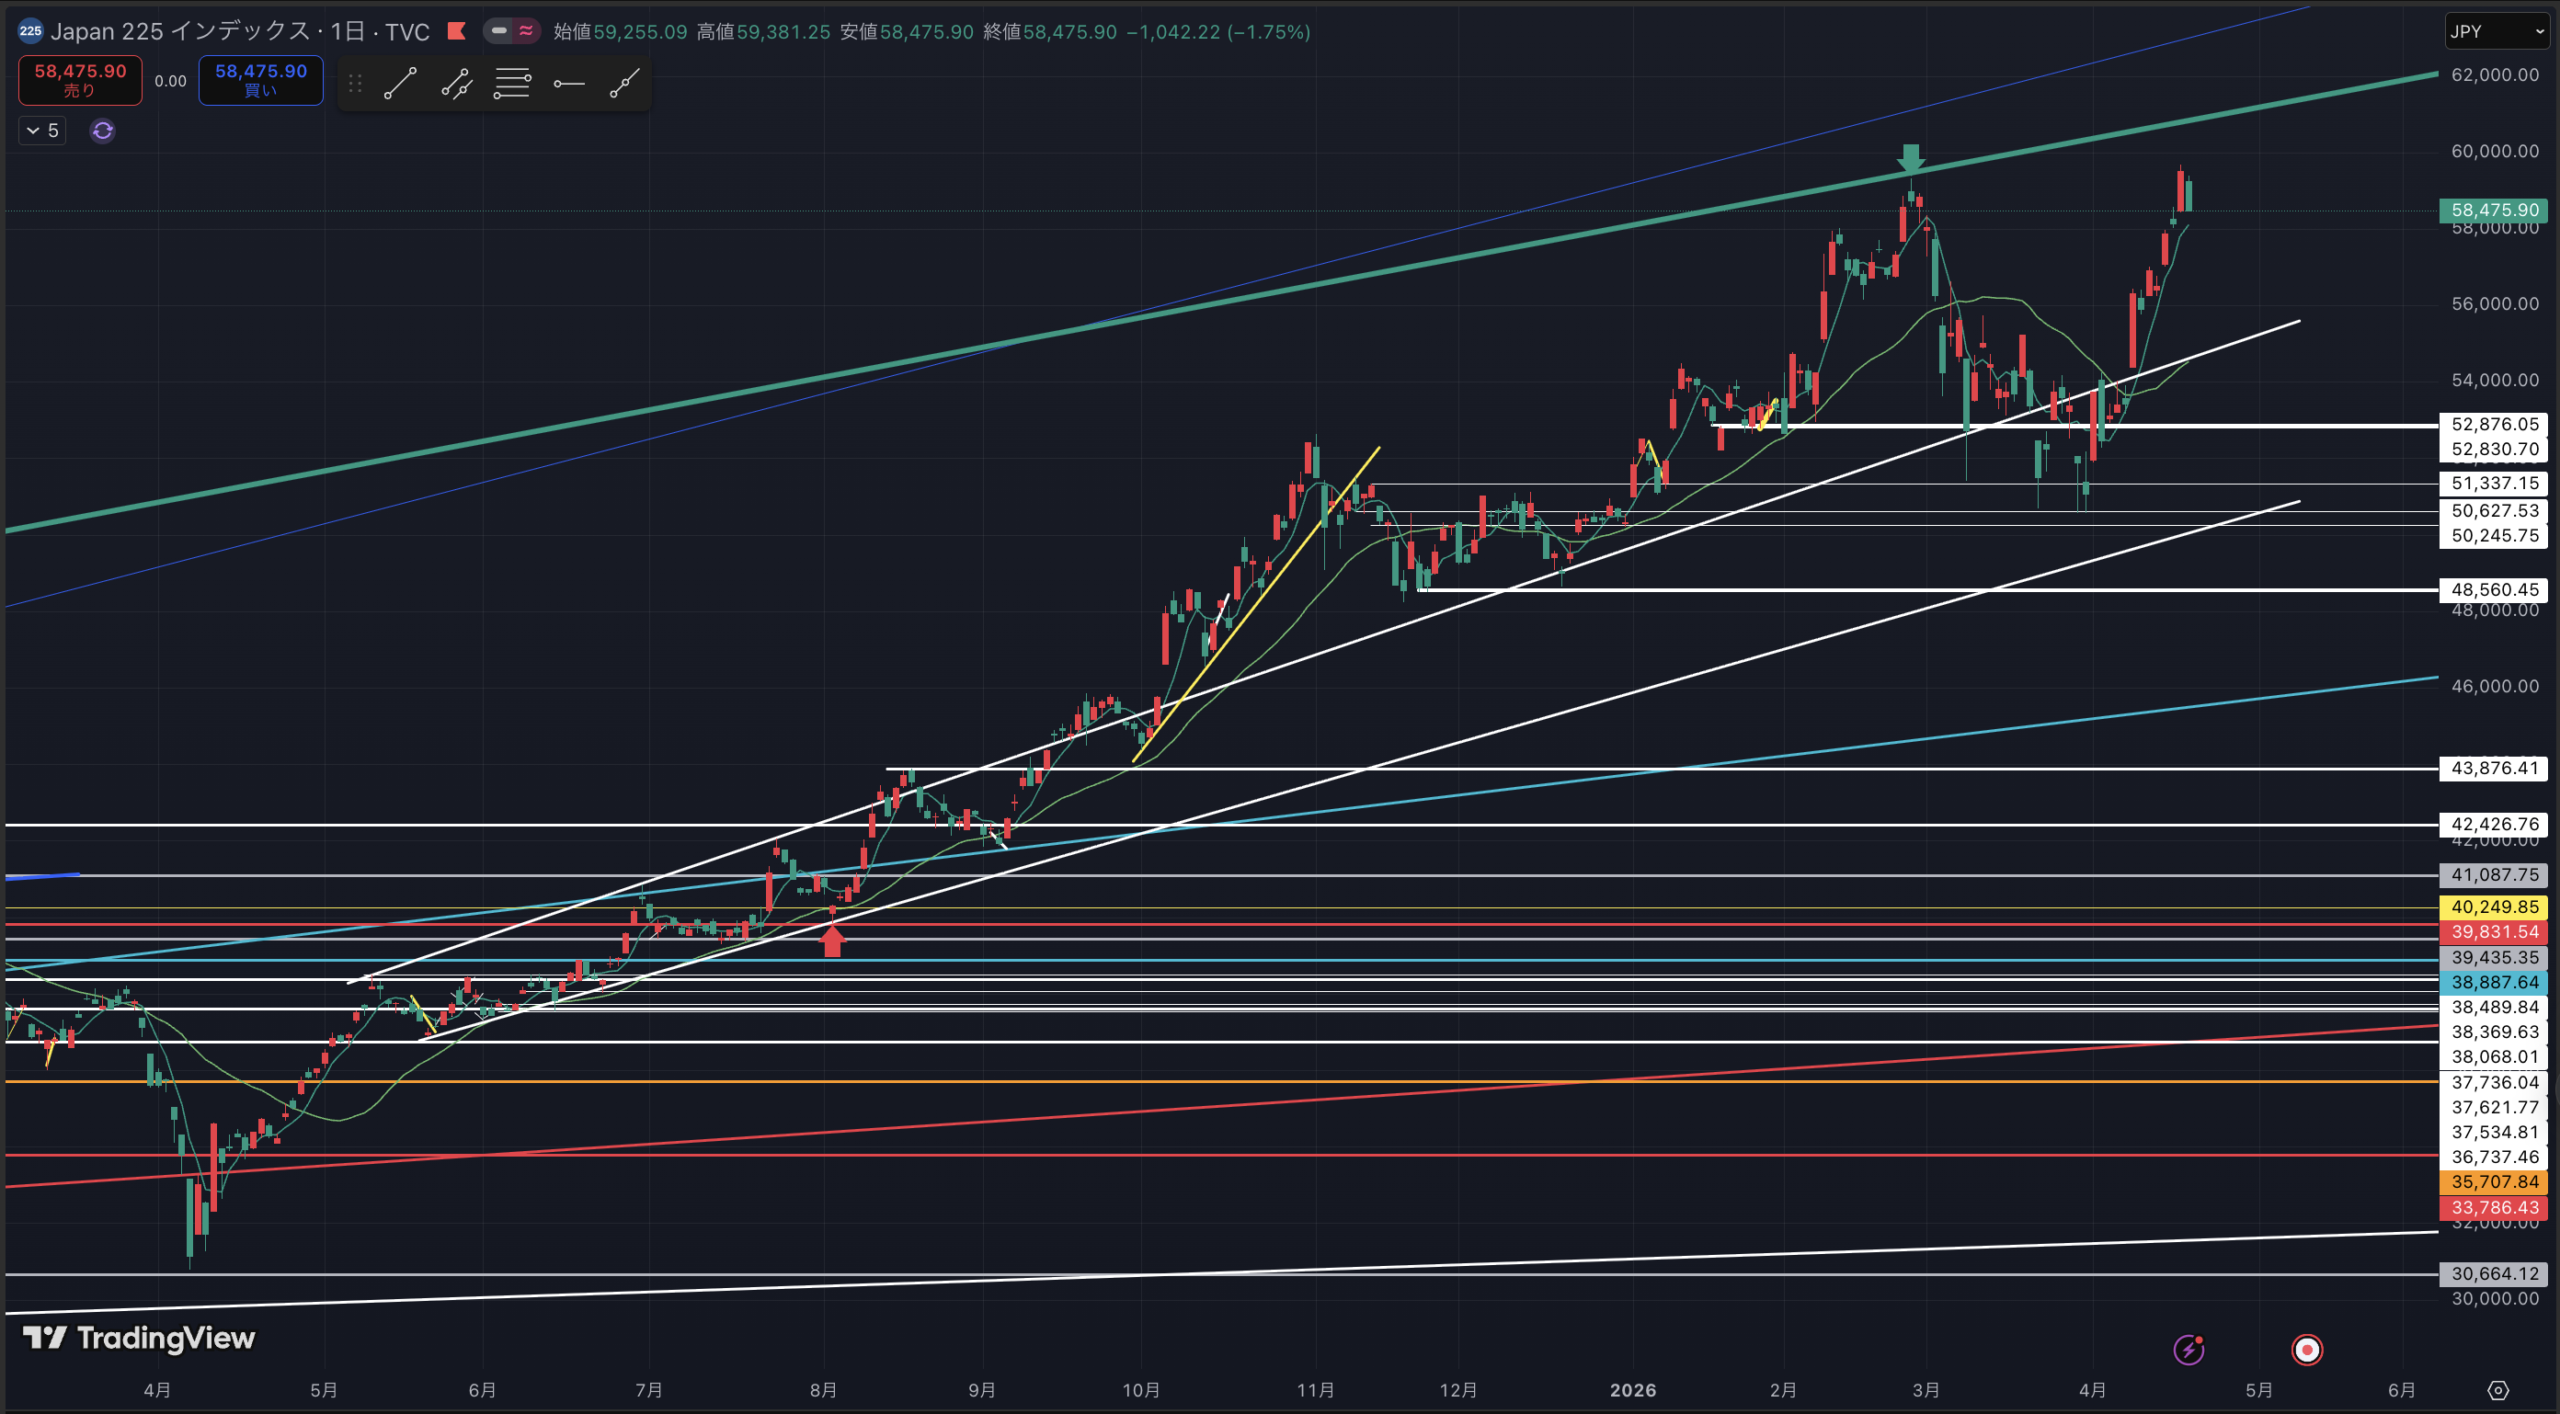Open chart settings gear at bottom right
The image size is (2560, 1414).
point(2497,1390)
